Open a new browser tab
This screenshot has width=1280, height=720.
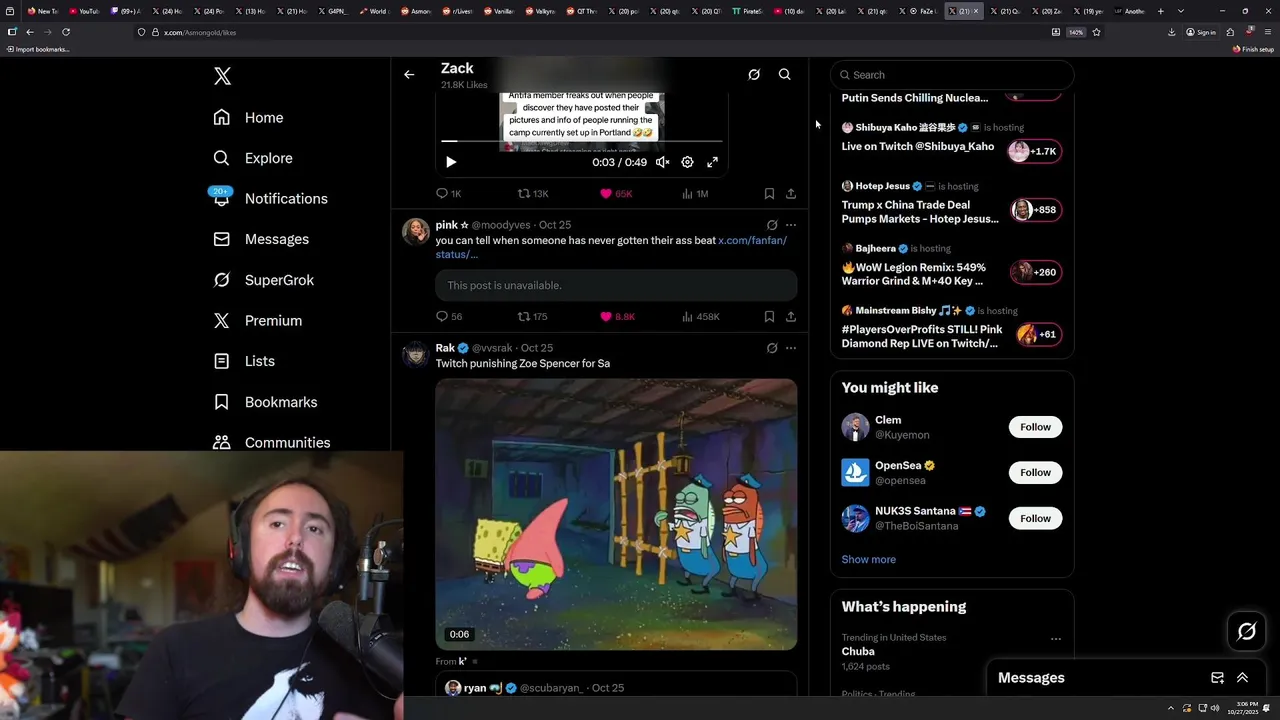(x=1160, y=11)
